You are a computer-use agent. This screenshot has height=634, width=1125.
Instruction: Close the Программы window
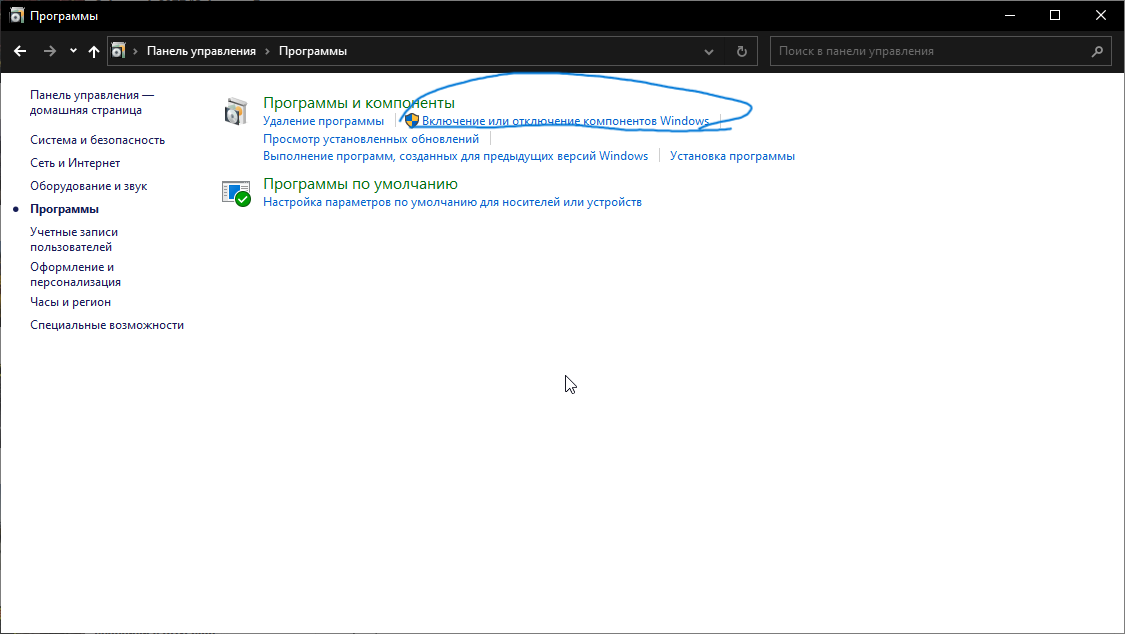[1101, 15]
